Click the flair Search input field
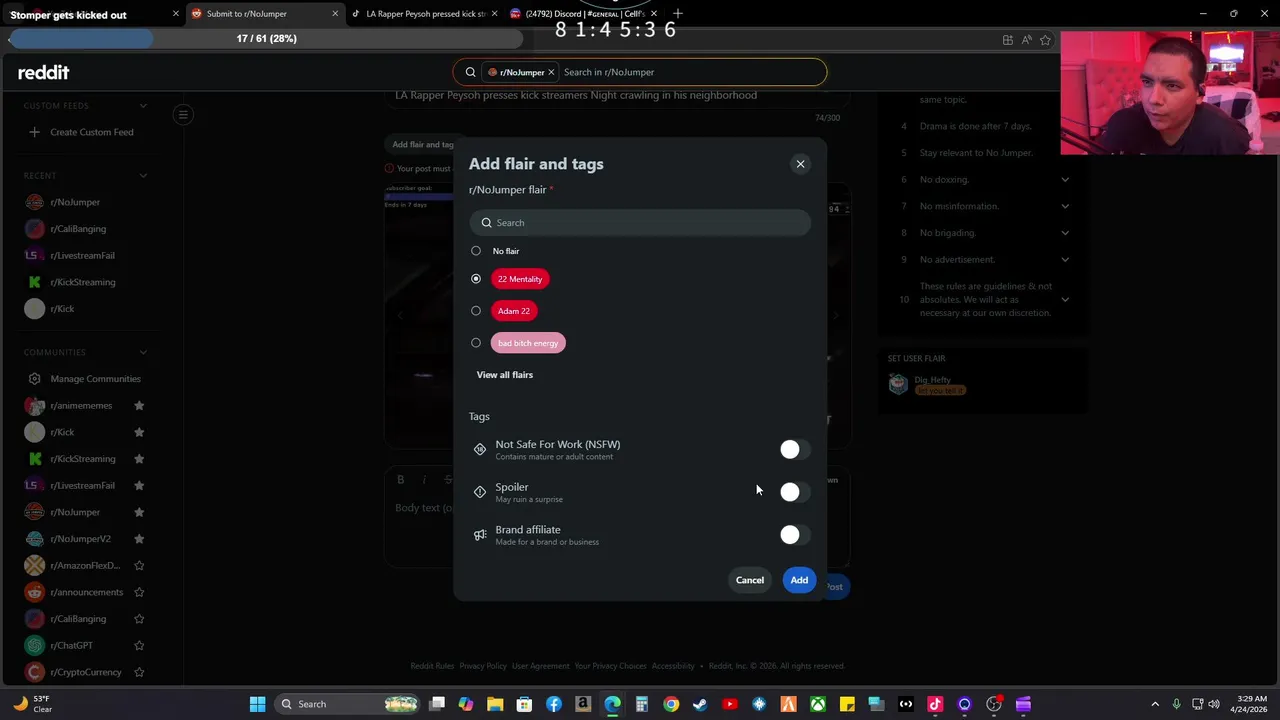This screenshot has height=720, width=1280. pos(640,223)
